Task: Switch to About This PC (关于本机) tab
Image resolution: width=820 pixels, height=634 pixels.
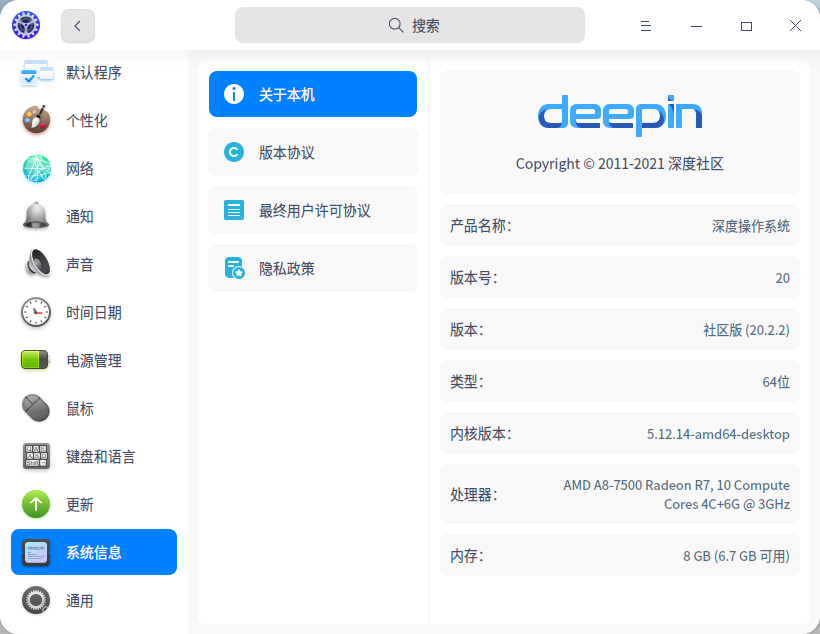Action: tap(312, 95)
